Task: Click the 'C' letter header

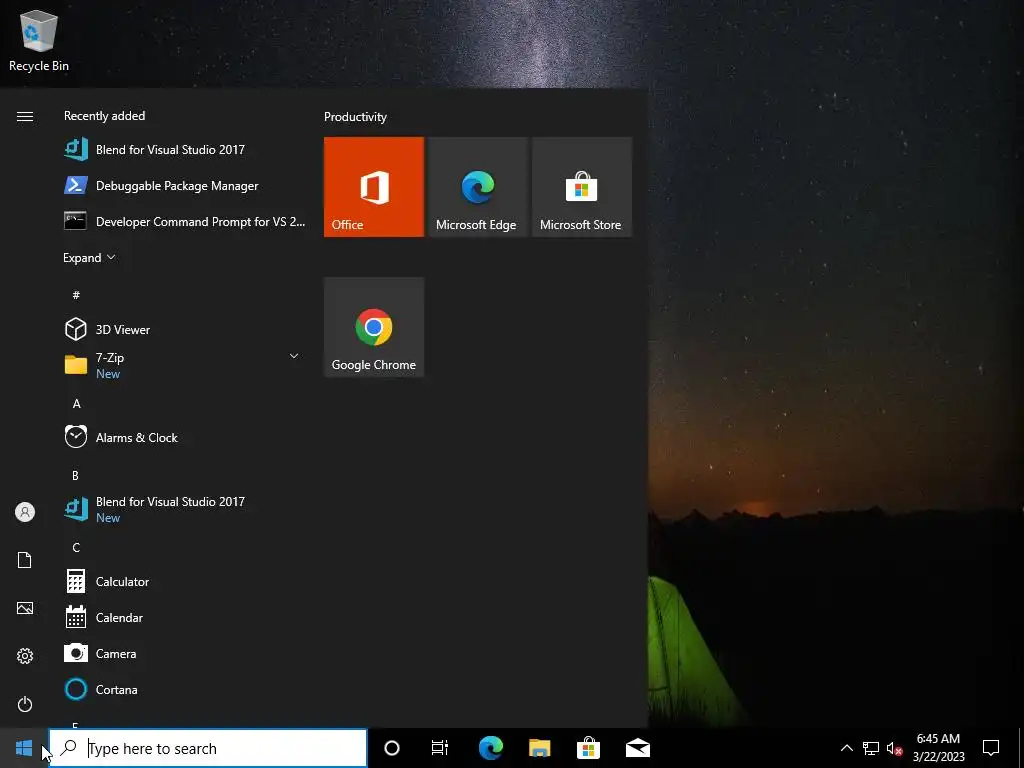Action: click(76, 547)
